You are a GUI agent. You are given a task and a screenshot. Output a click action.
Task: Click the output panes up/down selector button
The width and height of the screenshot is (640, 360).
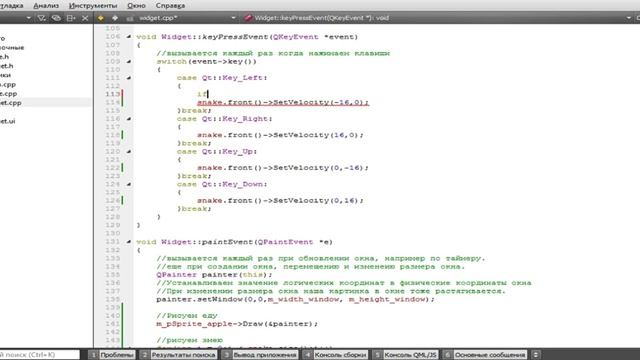(536, 355)
